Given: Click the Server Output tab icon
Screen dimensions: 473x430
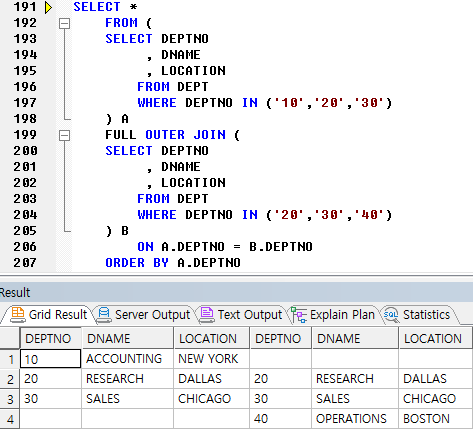Looking at the screenshot, I should [104, 315].
